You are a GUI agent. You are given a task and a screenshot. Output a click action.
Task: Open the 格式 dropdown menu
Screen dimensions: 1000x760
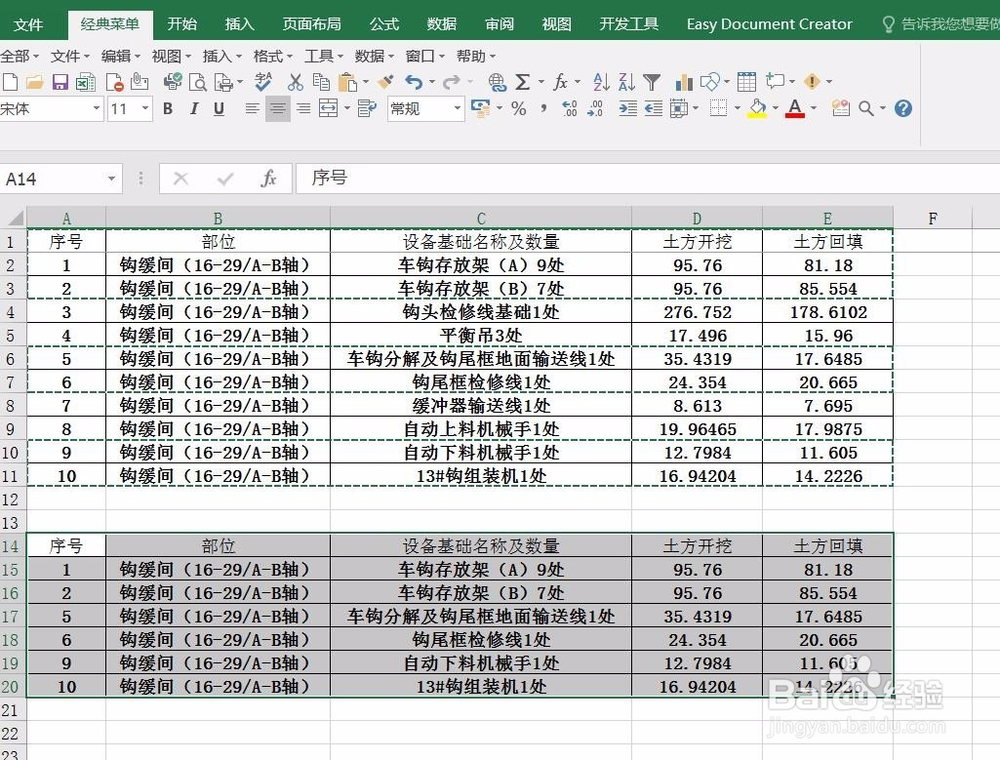point(273,56)
